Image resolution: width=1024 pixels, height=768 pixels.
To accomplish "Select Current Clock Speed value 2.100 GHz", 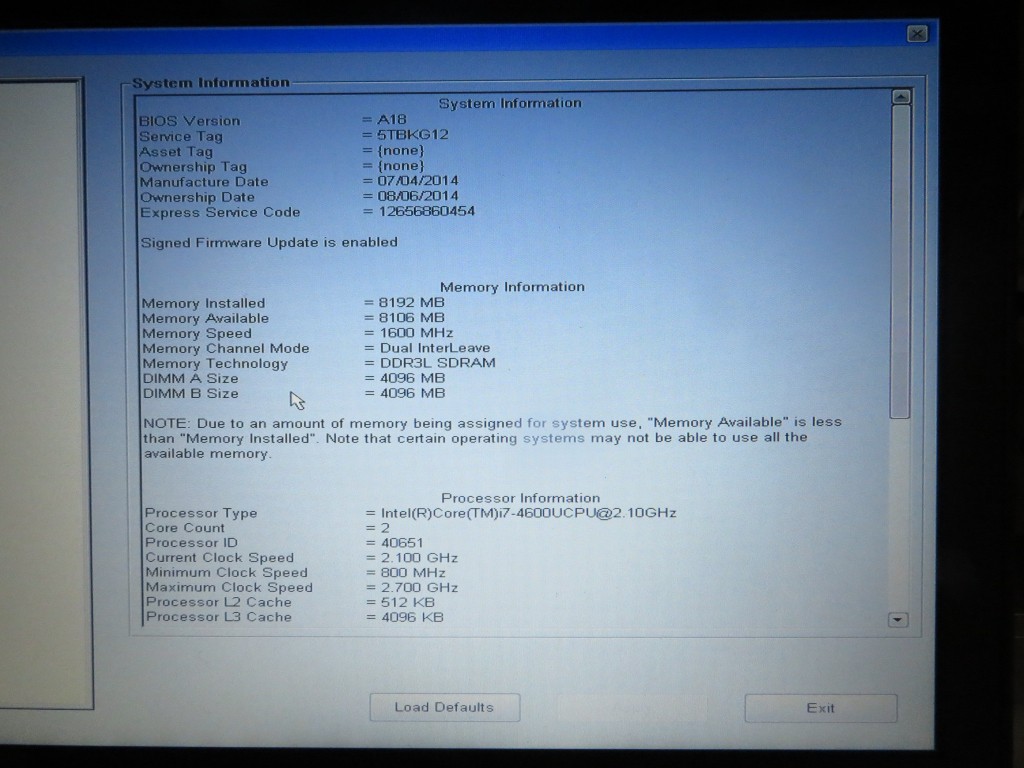I will click(x=419, y=558).
